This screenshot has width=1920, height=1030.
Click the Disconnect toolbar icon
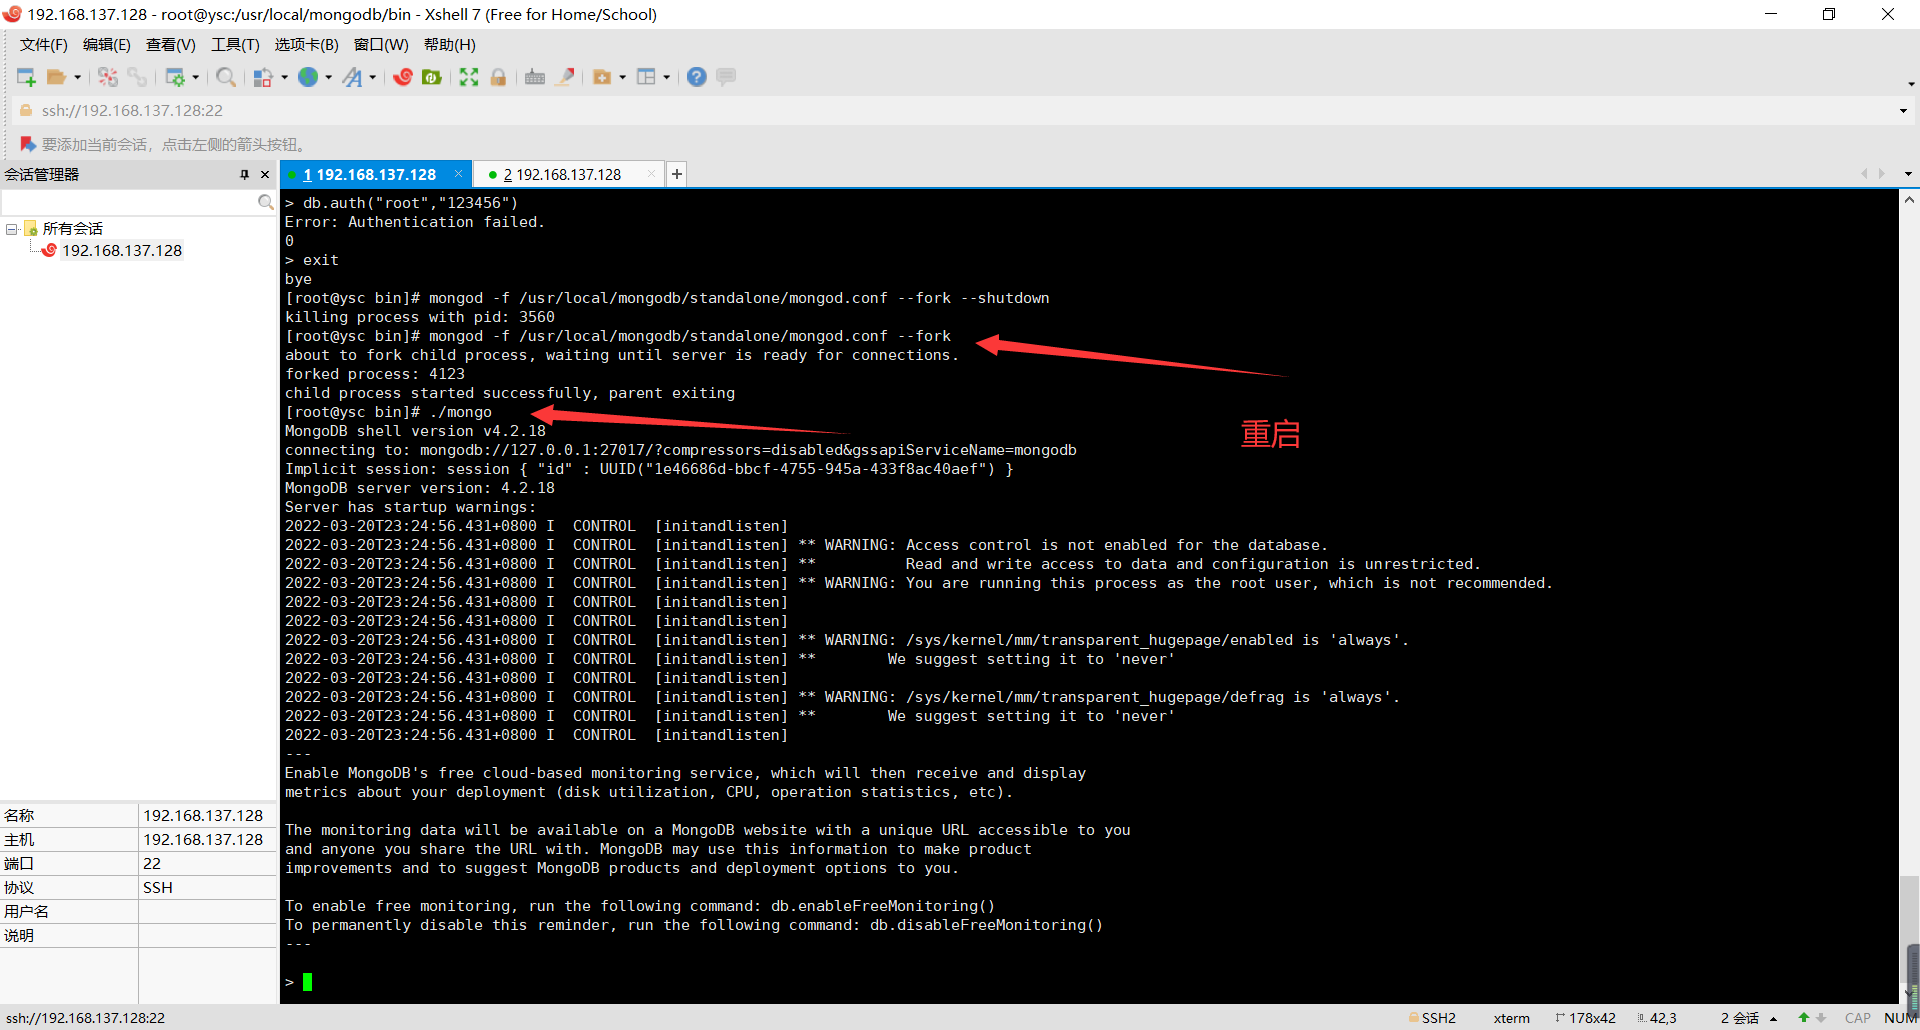pos(108,77)
